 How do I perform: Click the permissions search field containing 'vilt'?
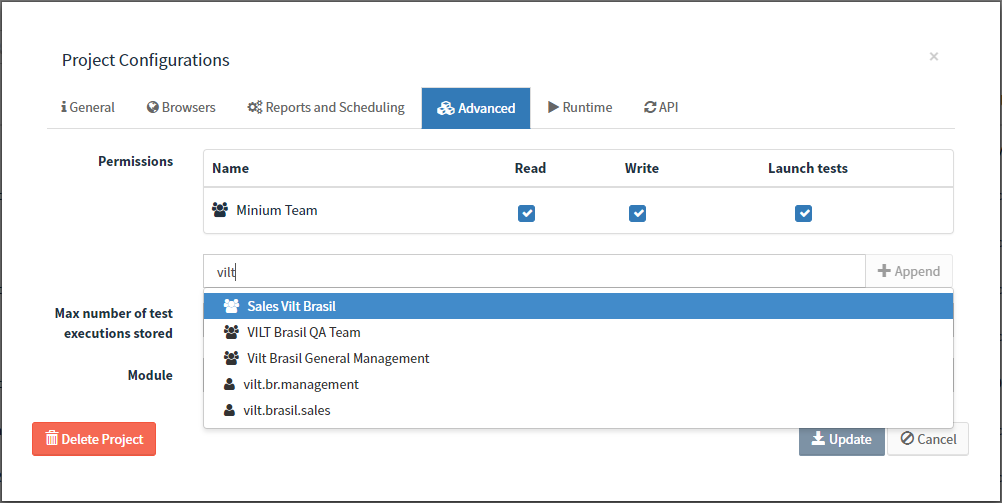pos(534,272)
